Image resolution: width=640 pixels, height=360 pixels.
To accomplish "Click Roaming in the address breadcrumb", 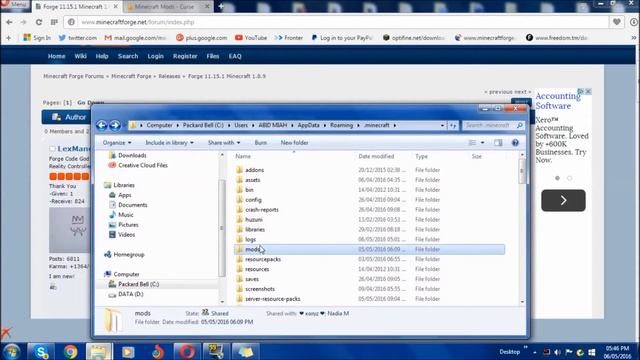I will pyautogui.click(x=341, y=125).
